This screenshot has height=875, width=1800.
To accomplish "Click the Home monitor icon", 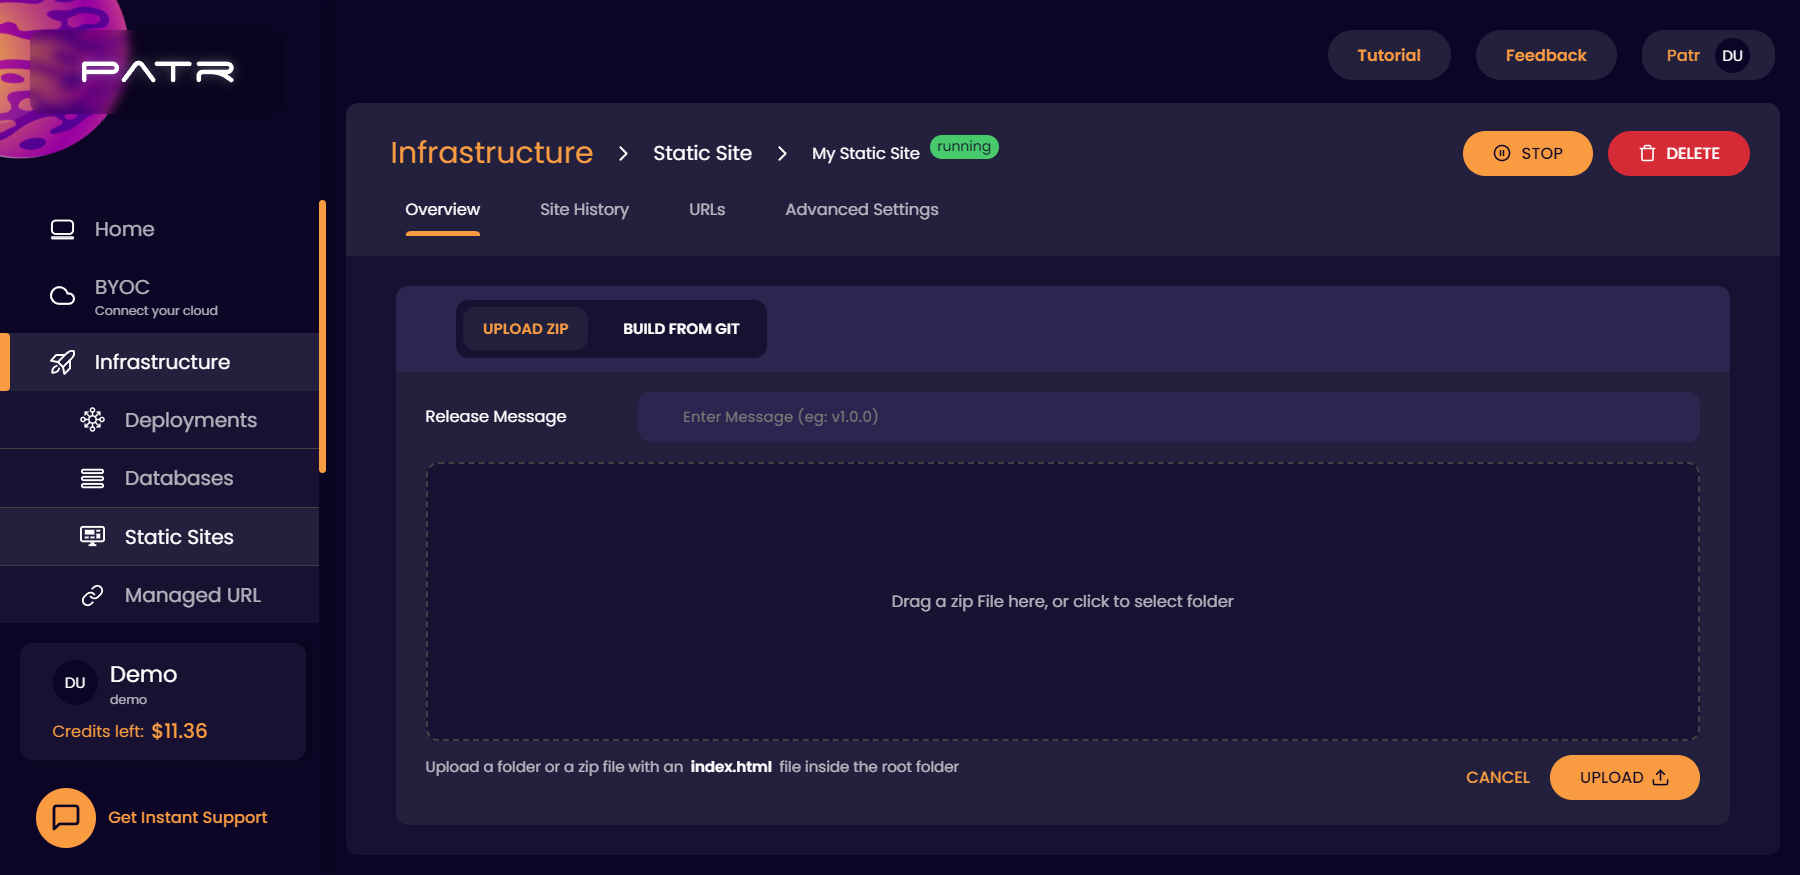I will click(x=63, y=229).
